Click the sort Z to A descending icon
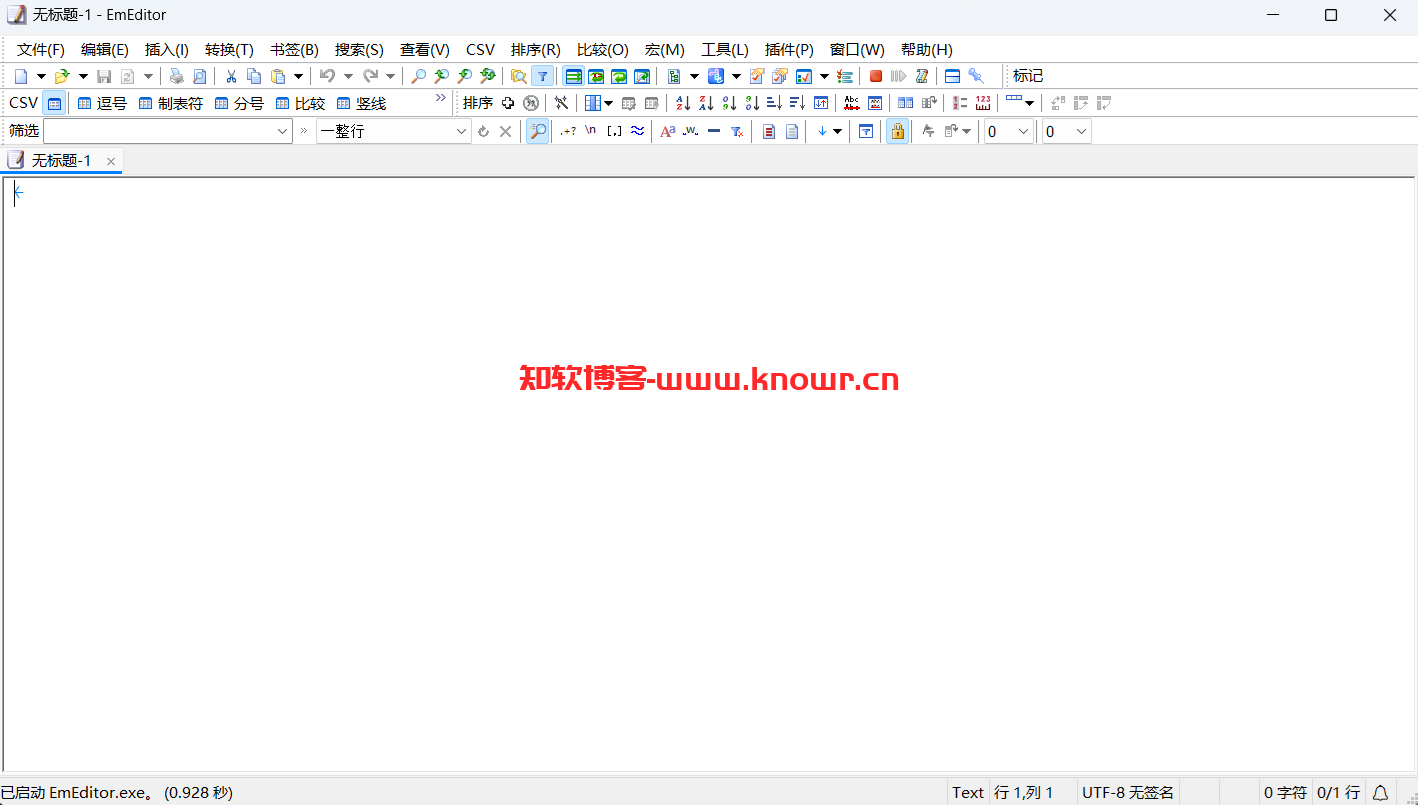Screen dimensions: 1418x805 [x=706, y=103]
